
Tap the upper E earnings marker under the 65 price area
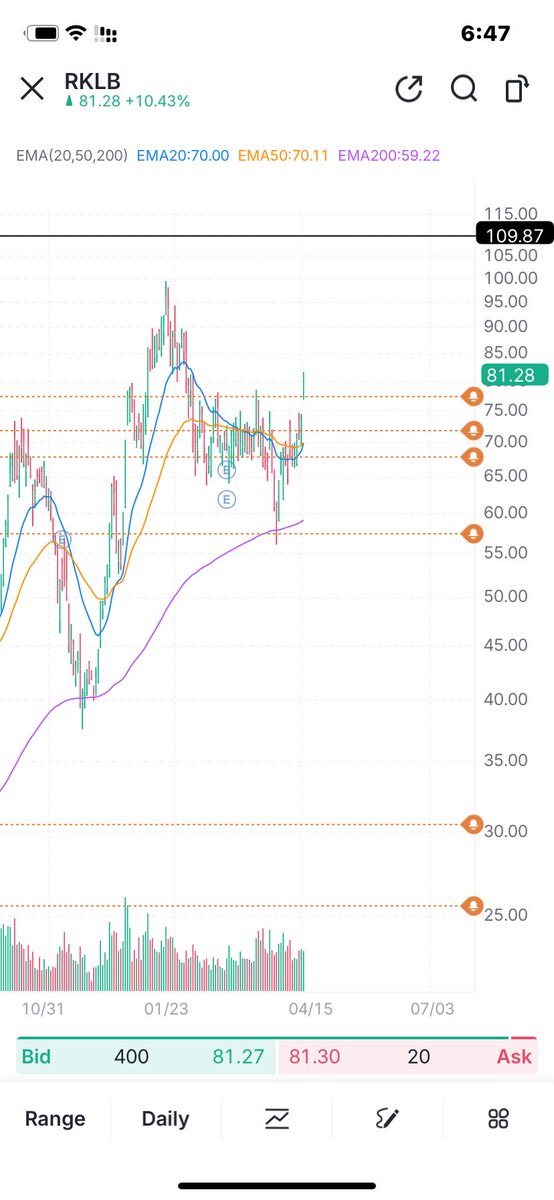click(x=227, y=469)
